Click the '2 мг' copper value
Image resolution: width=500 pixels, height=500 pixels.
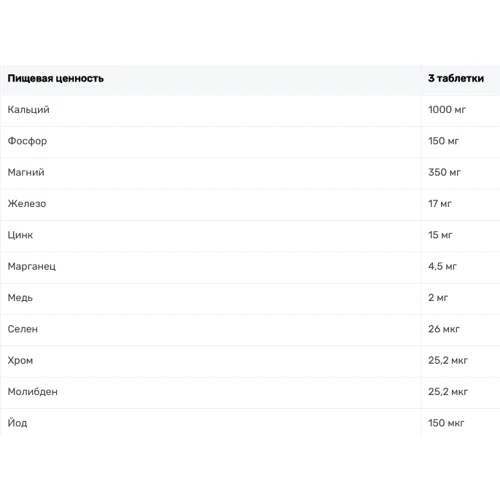(438, 298)
